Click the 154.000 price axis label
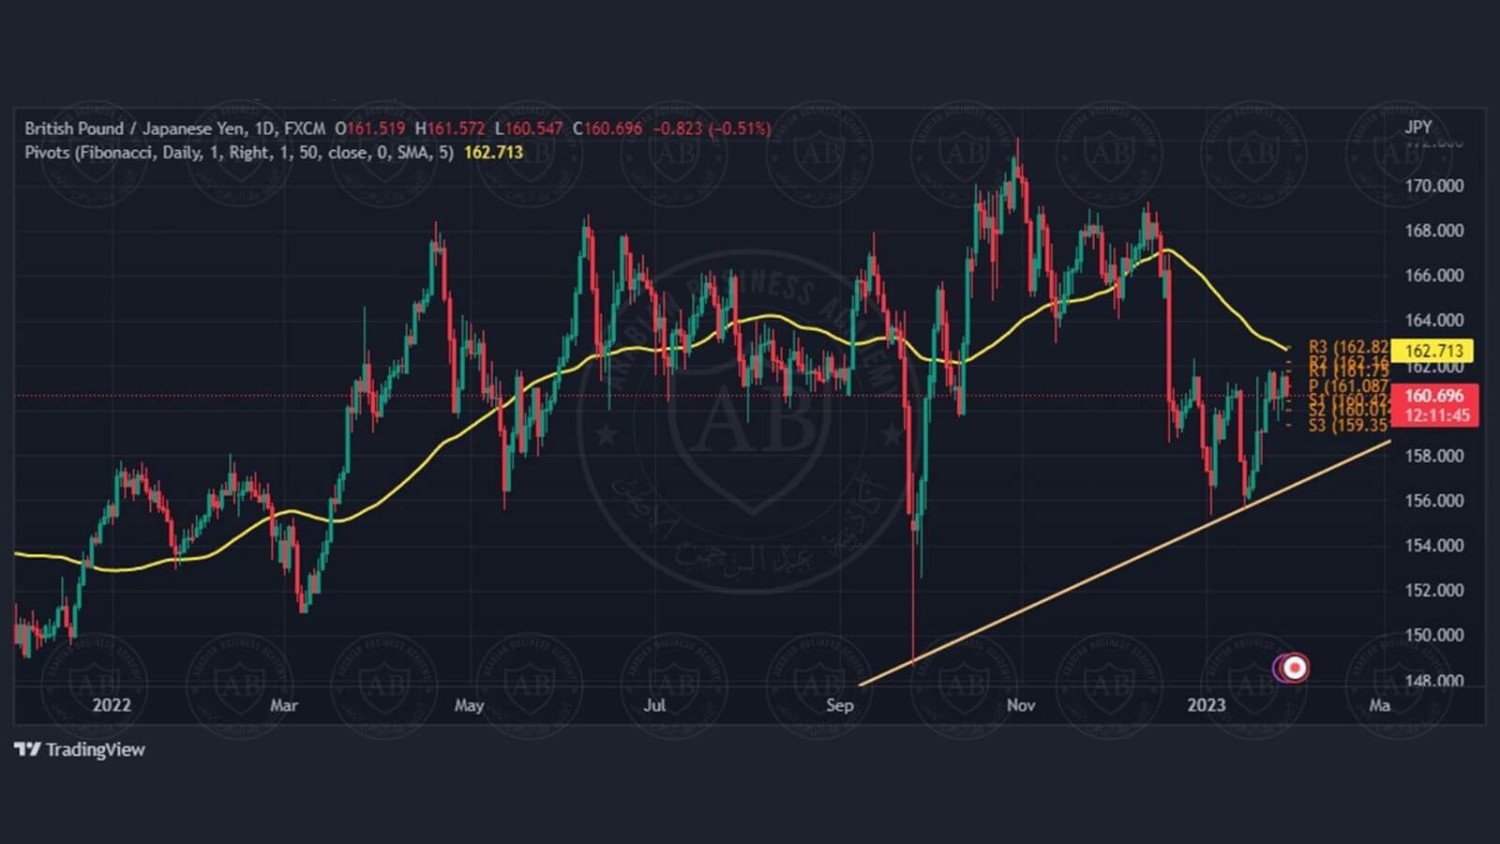 click(x=1434, y=546)
